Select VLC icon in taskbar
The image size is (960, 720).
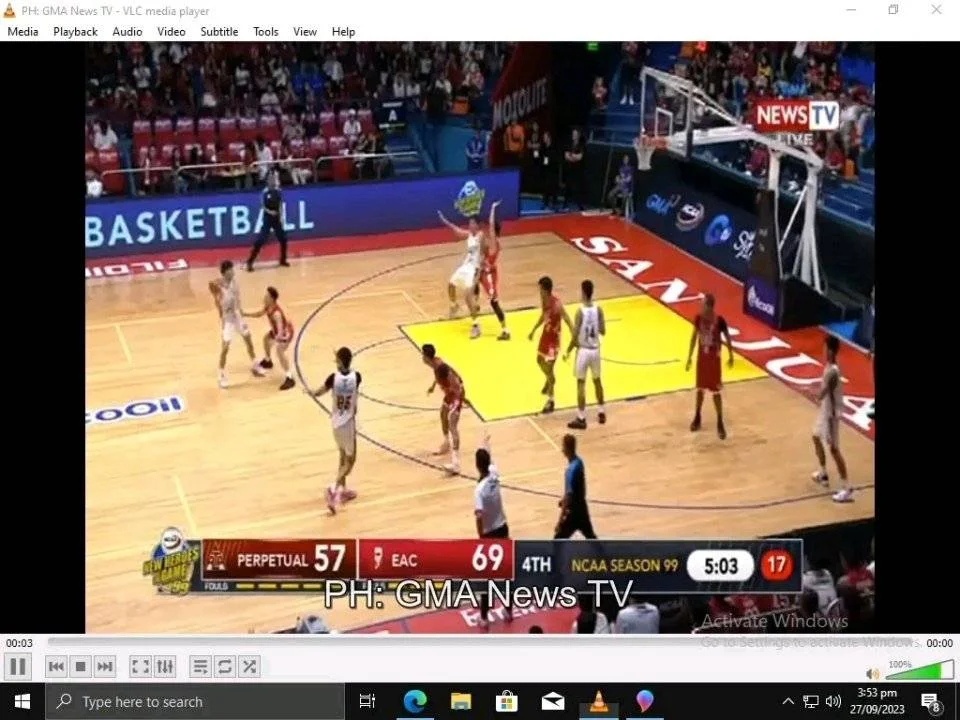598,702
